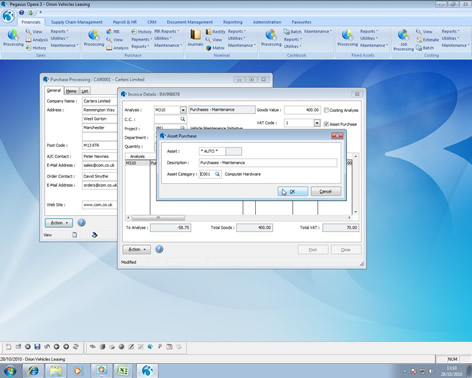
Task: Click Cancel in Asset Purchase dialog
Action: click(x=326, y=191)
